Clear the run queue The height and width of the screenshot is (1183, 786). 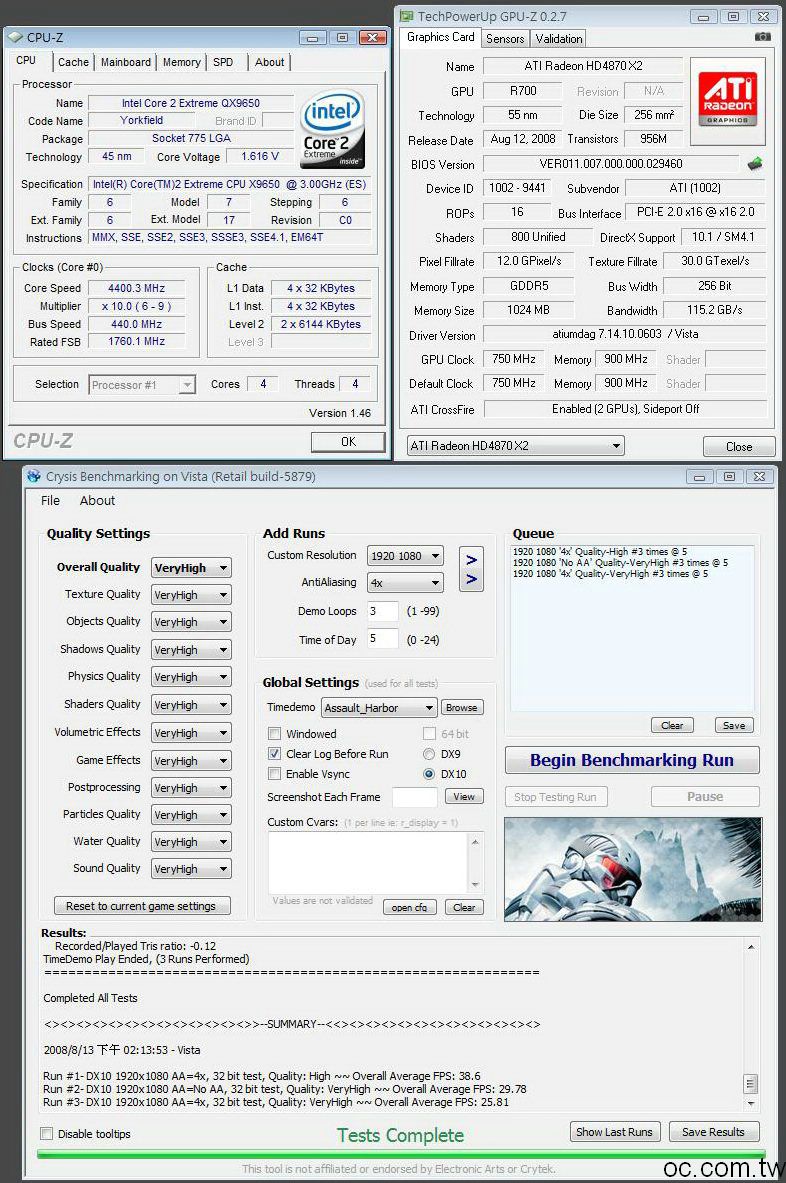pyautogui.click(x=672, y=725)
